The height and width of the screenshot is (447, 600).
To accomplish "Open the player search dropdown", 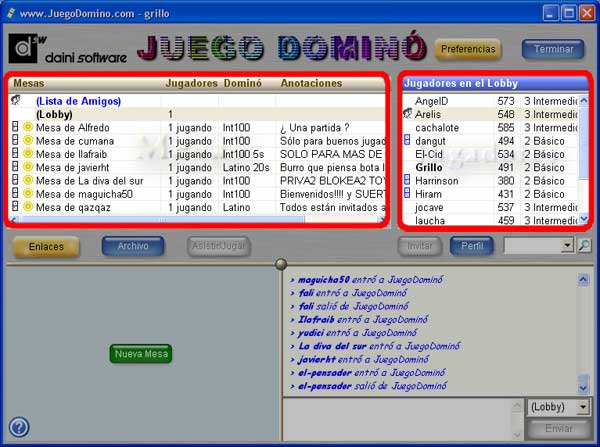I will [x=567, y=245].
